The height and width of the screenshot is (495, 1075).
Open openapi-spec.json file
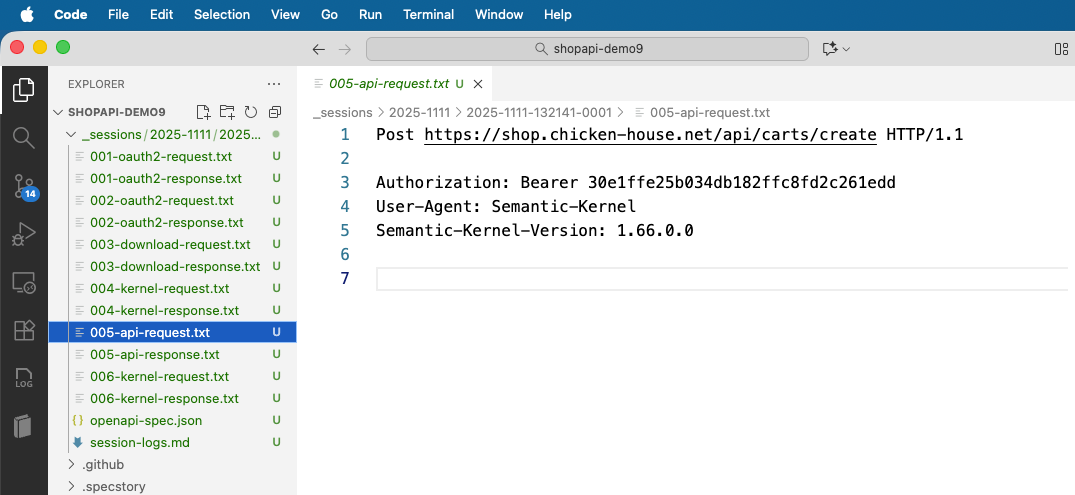(145, 420)
